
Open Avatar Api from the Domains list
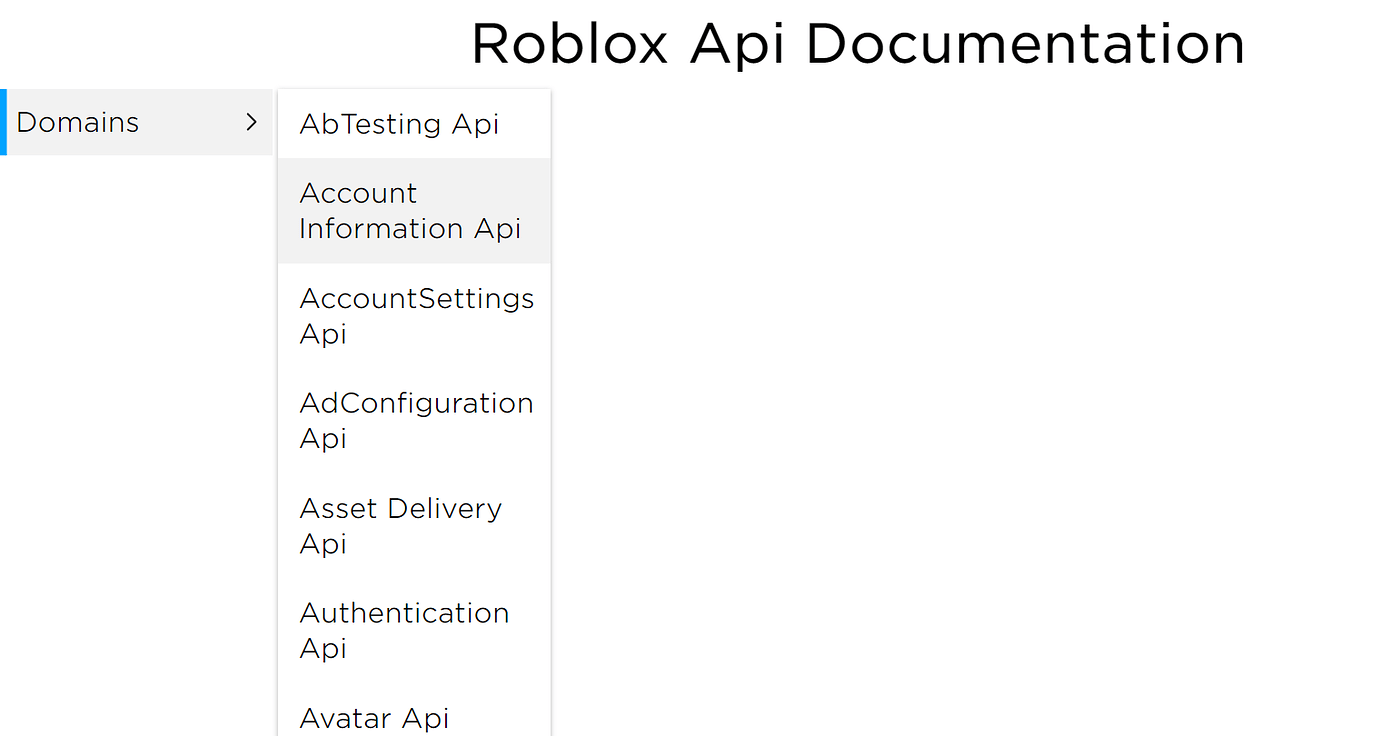374,717
